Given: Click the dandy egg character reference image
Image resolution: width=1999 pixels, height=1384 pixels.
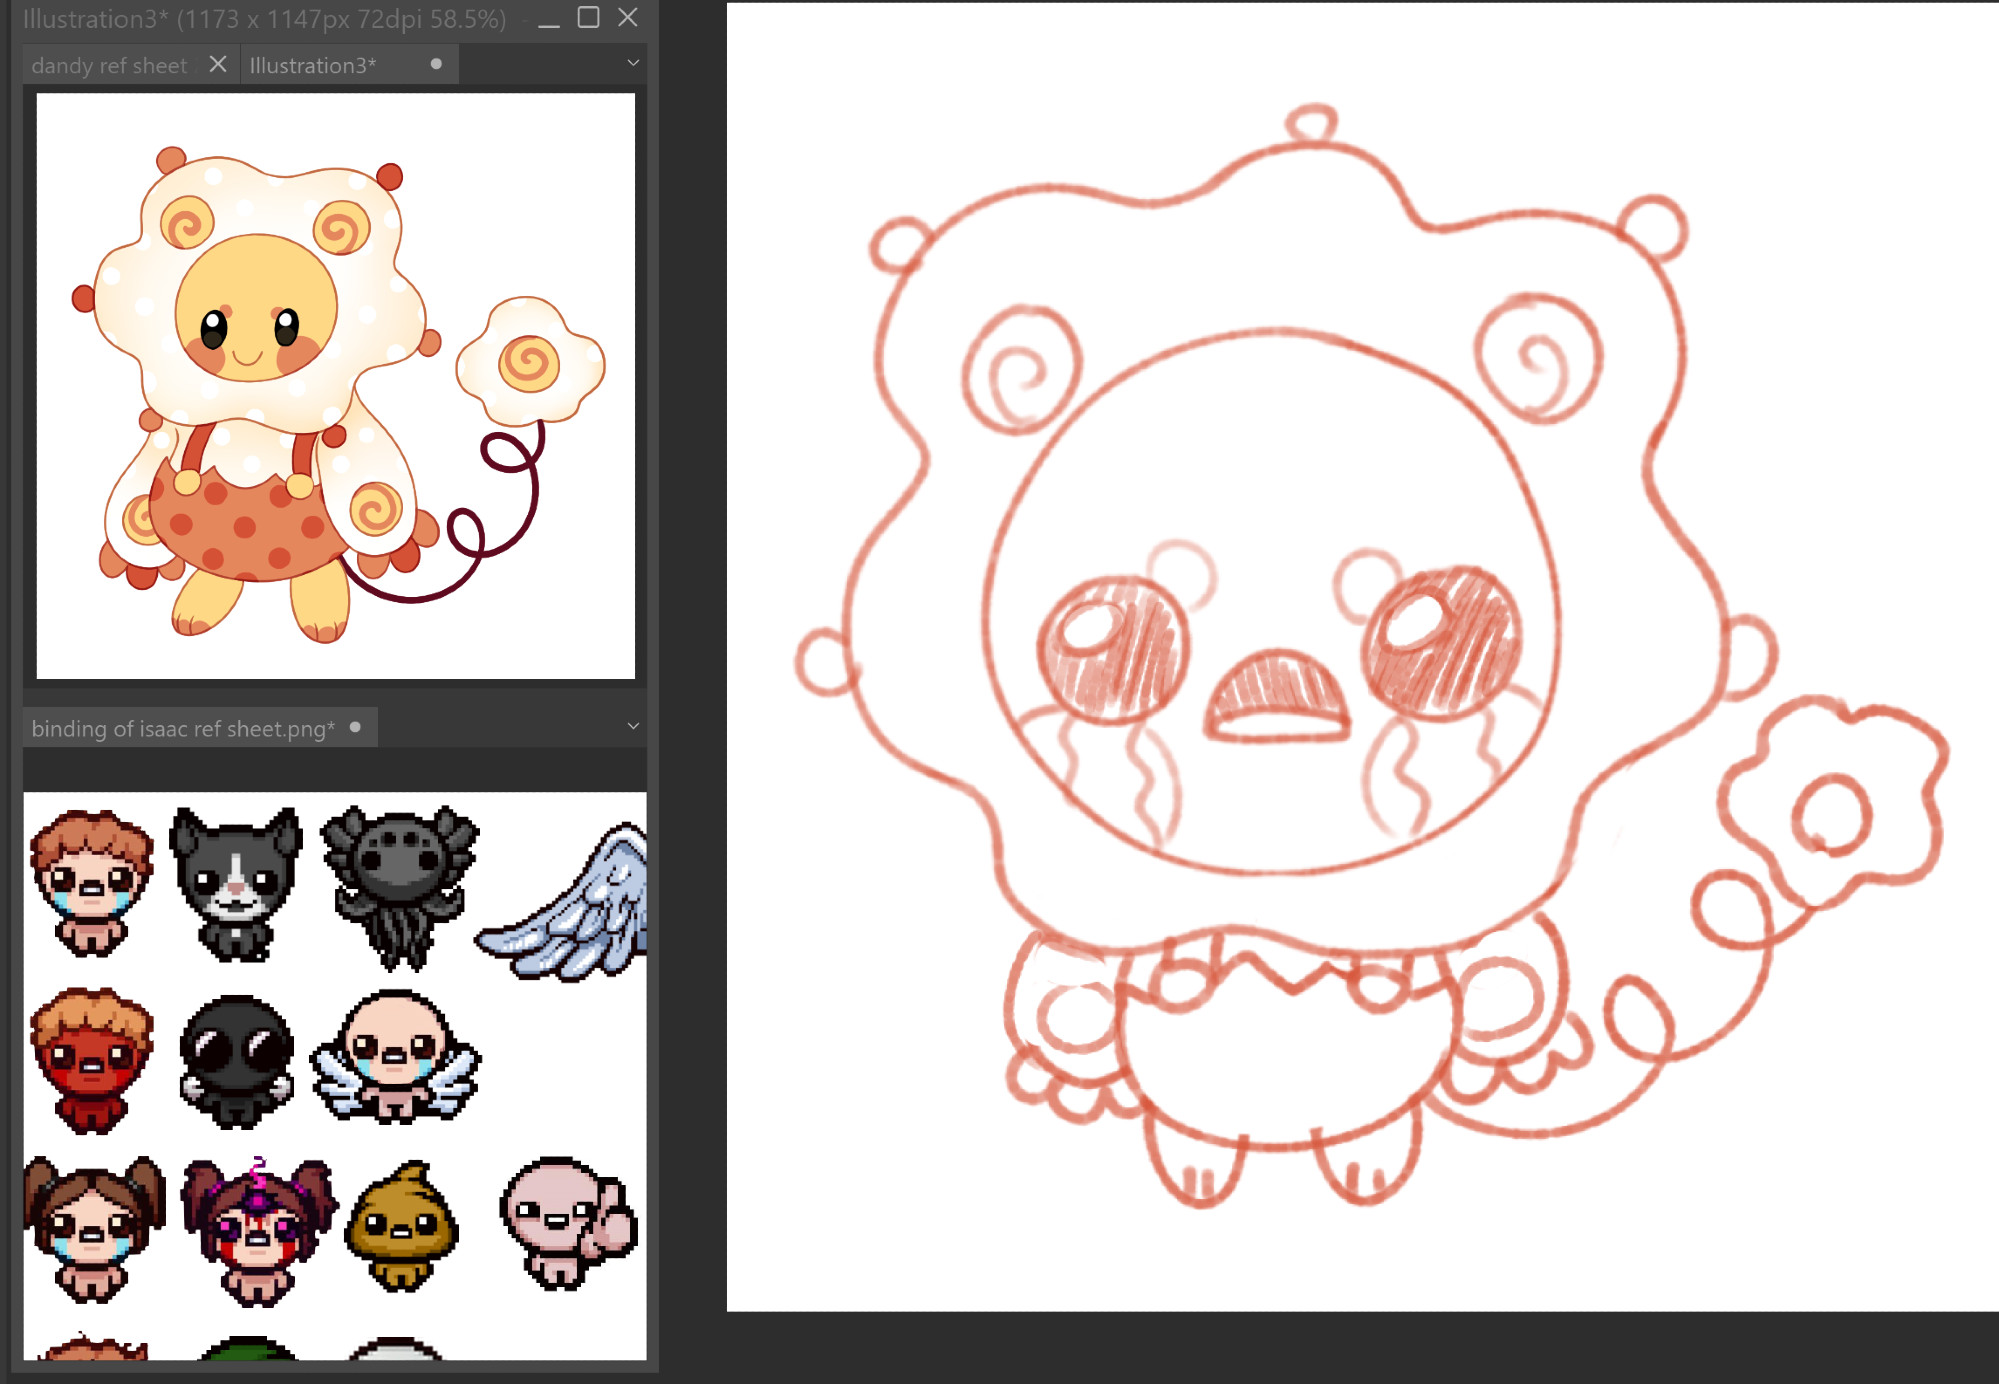Looking at the screenshot, I should click(x=336, y=386).
